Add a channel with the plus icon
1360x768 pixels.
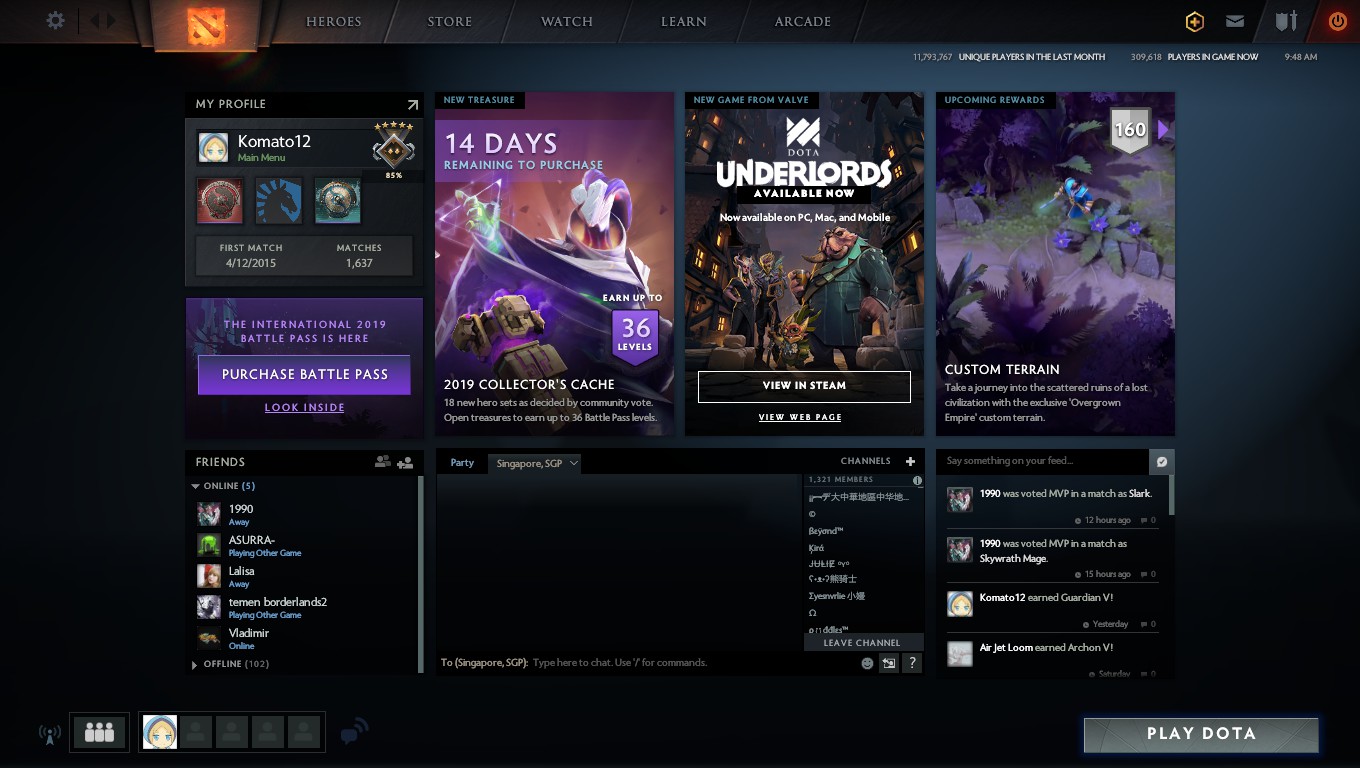pos(910,461)
